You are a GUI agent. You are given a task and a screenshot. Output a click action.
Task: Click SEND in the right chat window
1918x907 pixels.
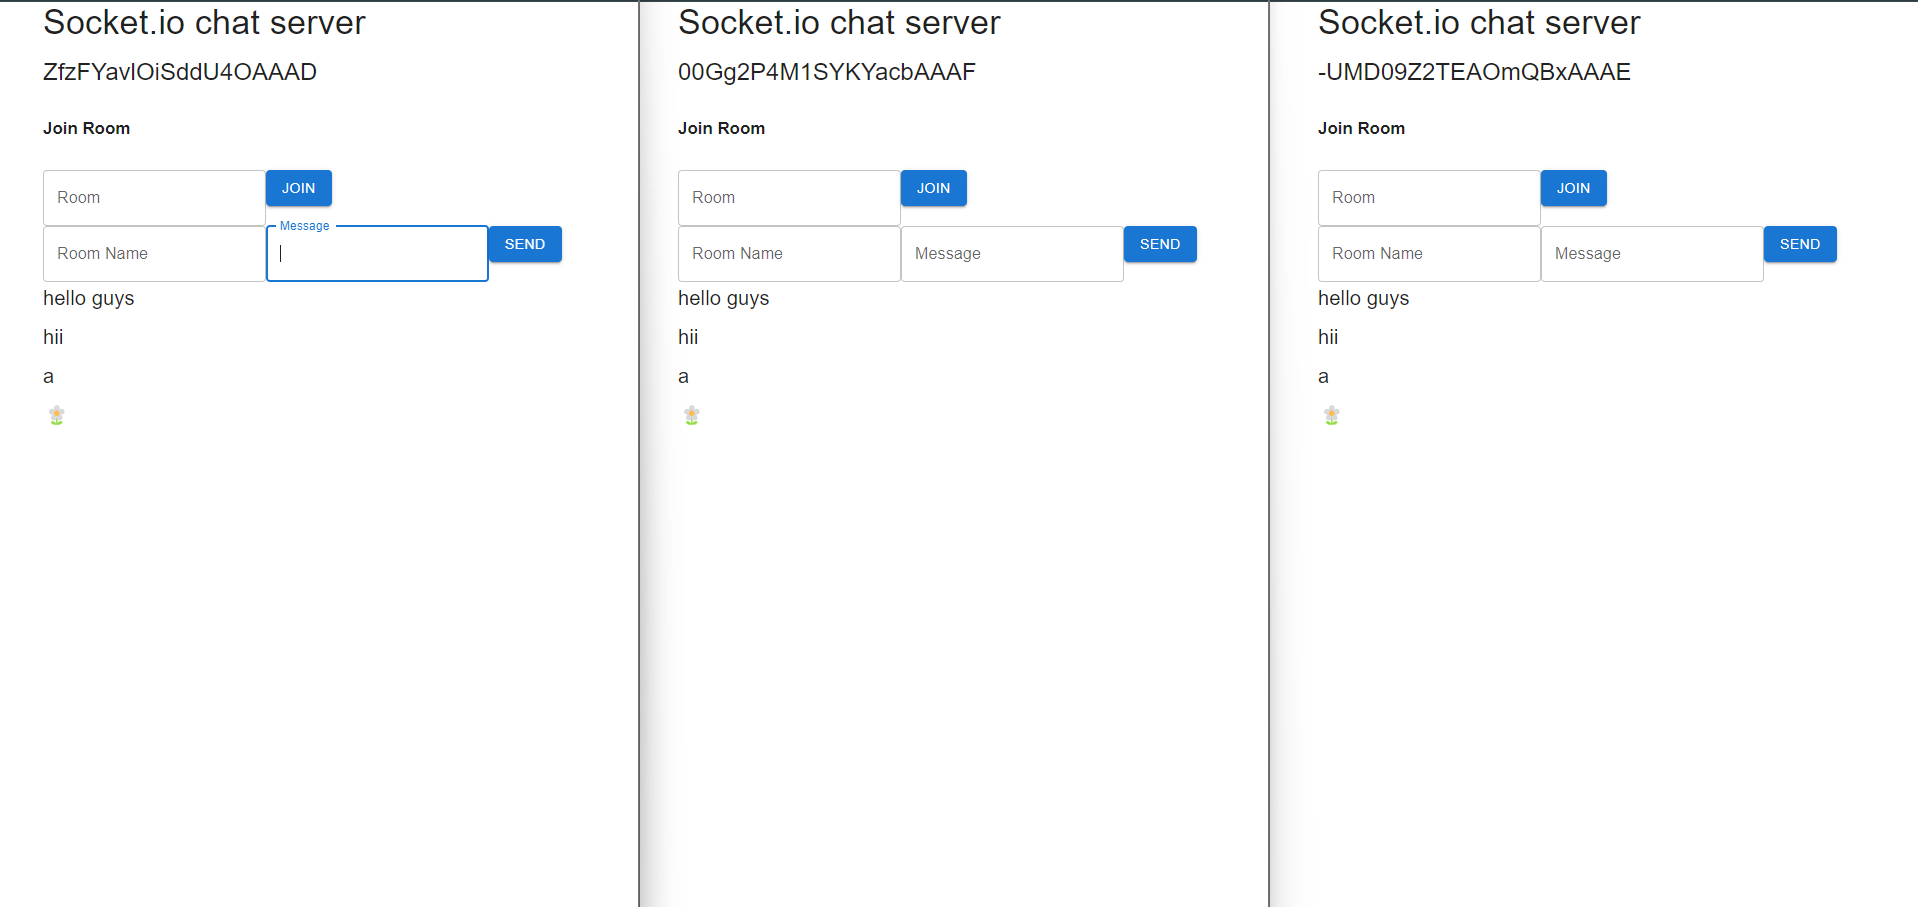(x=1800, y=244)
